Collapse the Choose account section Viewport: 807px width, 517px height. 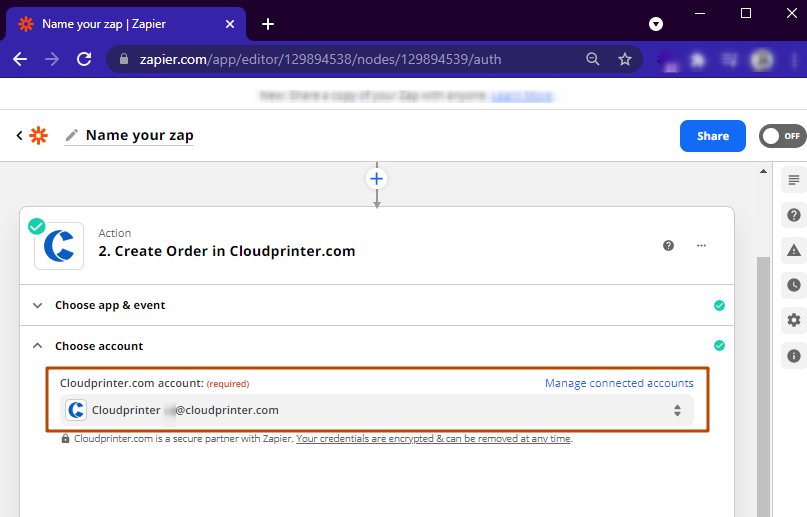tap(377, 346)
